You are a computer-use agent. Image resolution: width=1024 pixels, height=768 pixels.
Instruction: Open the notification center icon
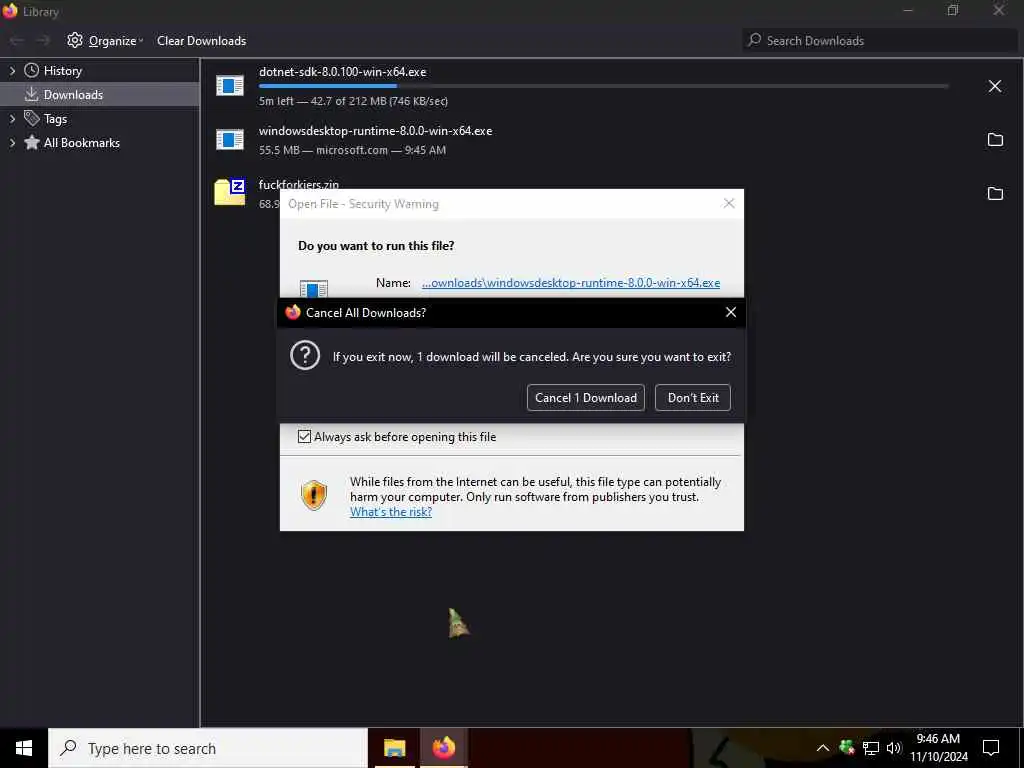[991, 748]
